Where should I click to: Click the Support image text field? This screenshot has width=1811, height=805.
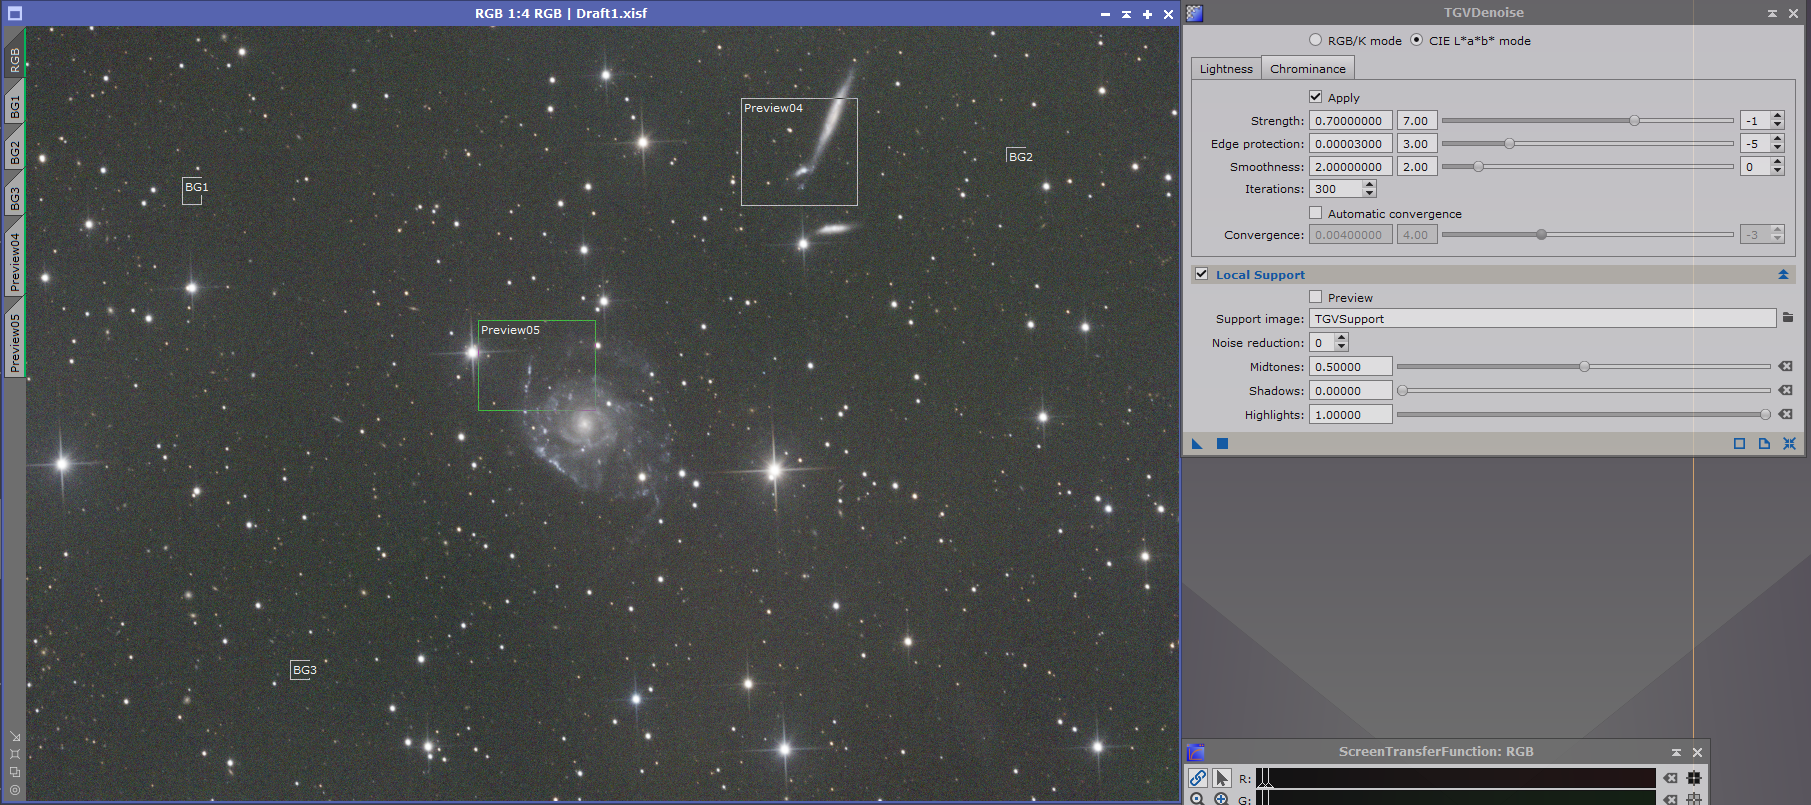click(1541, 319)
